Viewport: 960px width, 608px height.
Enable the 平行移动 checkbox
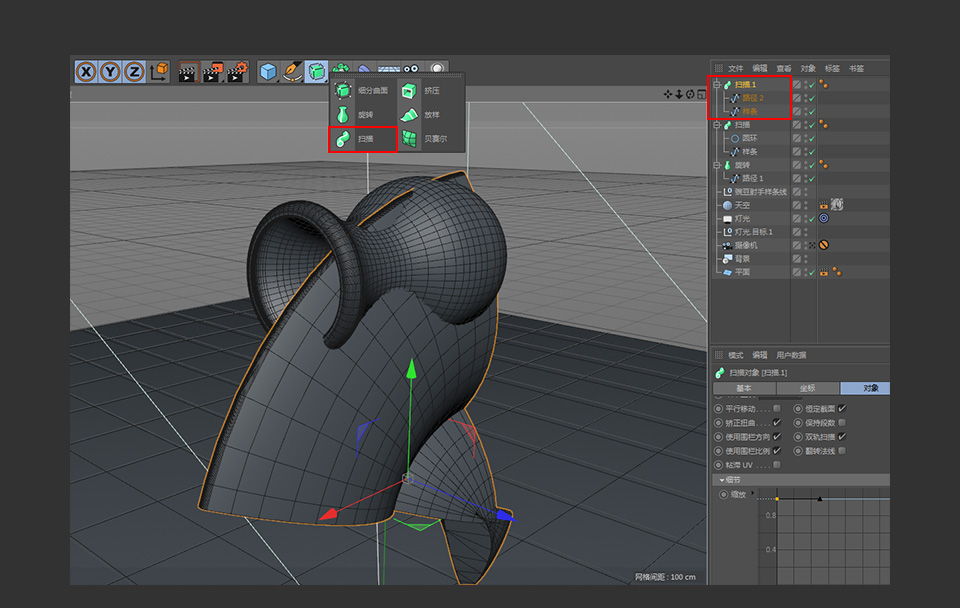[777, 408]
